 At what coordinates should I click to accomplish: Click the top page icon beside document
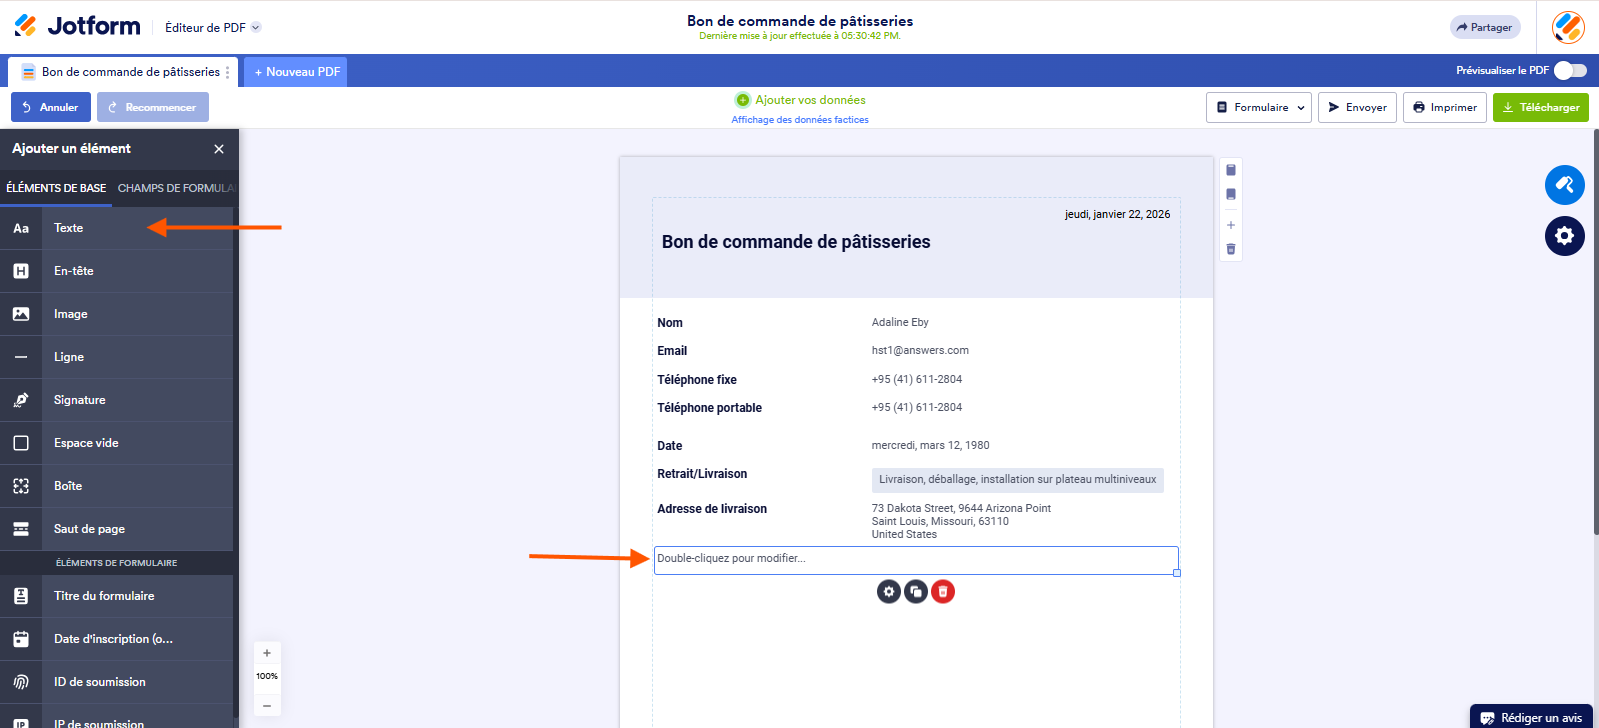click(1231, 170)
